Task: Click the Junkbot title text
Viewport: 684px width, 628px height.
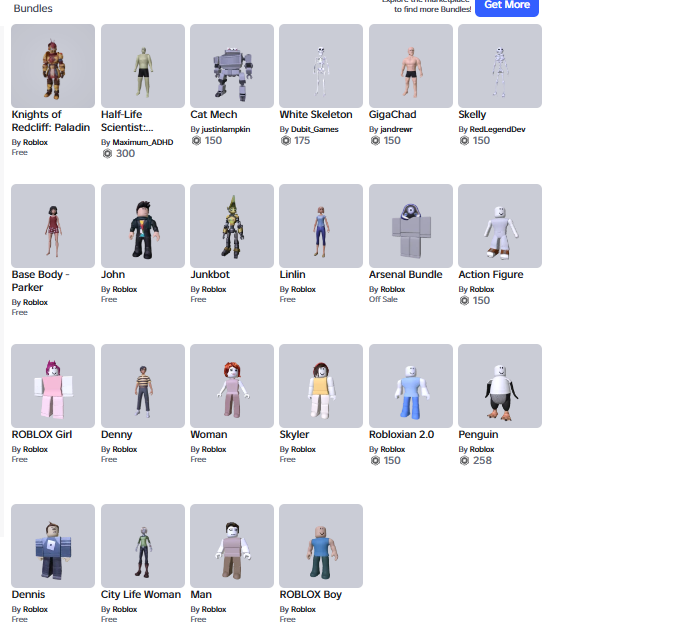Action: [210, 275]
